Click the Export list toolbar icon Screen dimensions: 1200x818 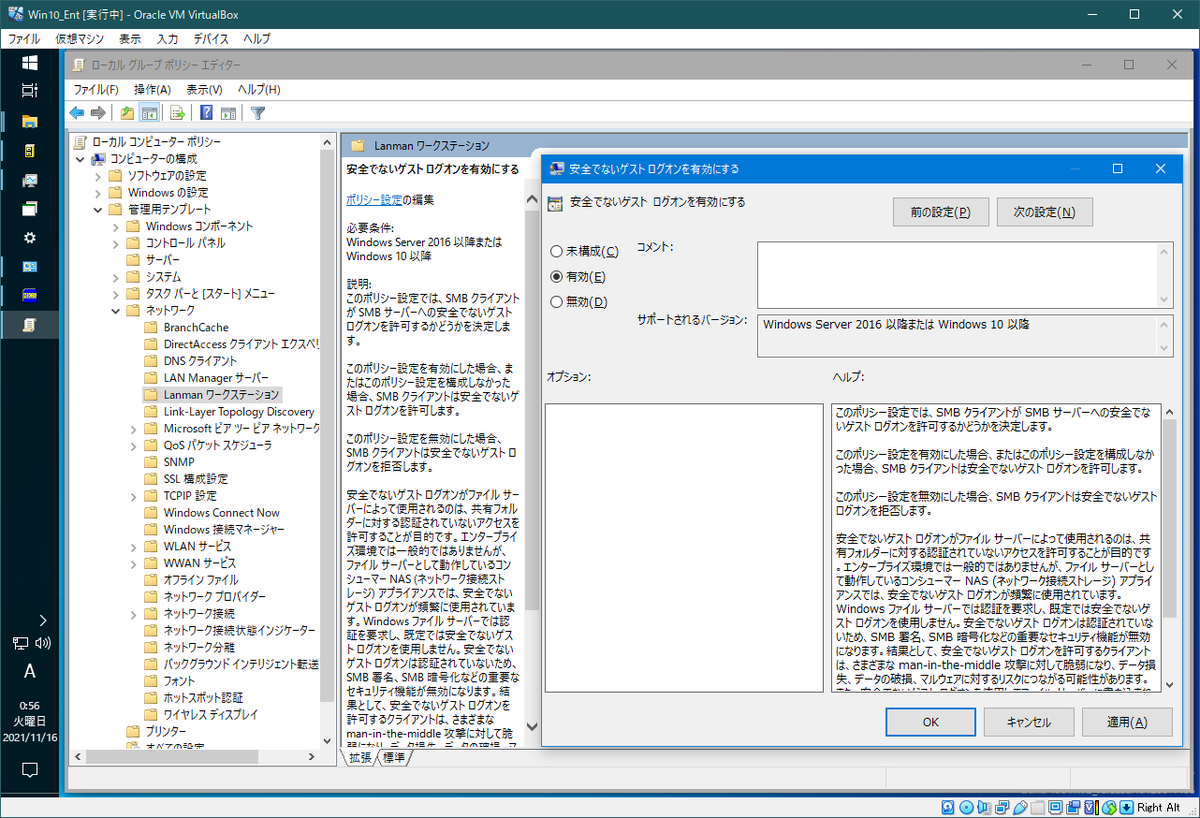(177, 113)
